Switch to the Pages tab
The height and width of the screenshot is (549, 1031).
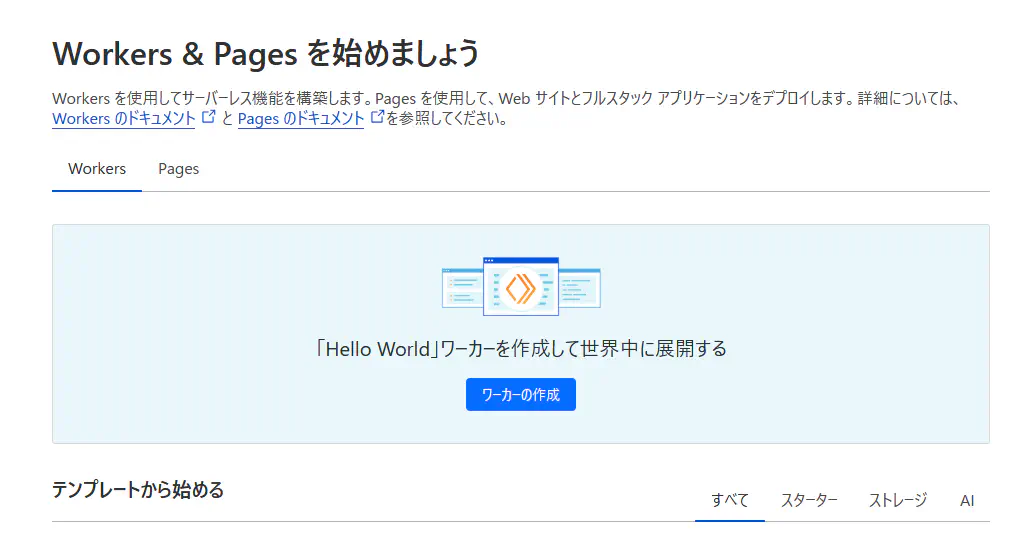click(178, 169)
